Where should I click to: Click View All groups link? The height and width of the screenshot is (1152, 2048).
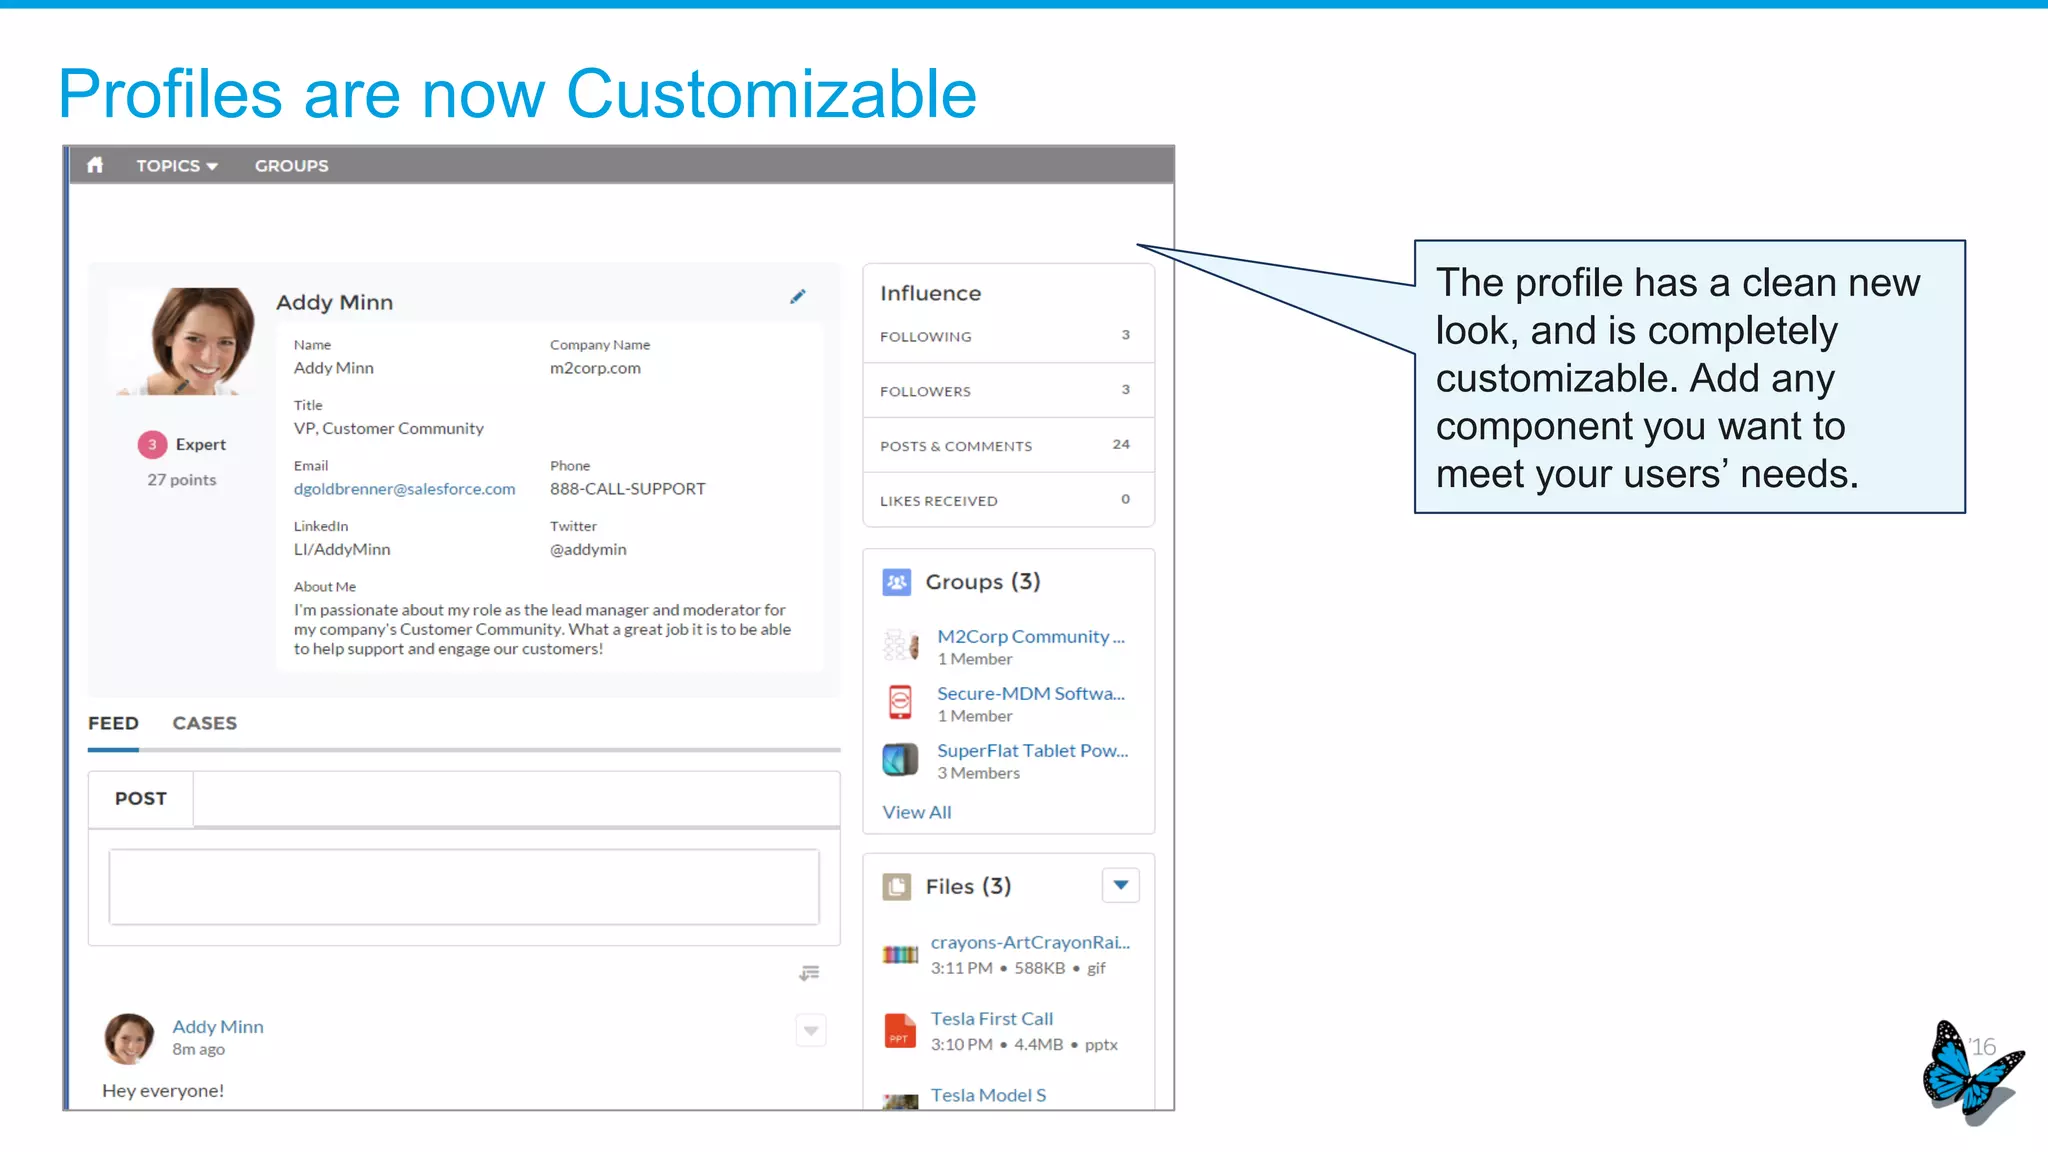coord(916,813)
